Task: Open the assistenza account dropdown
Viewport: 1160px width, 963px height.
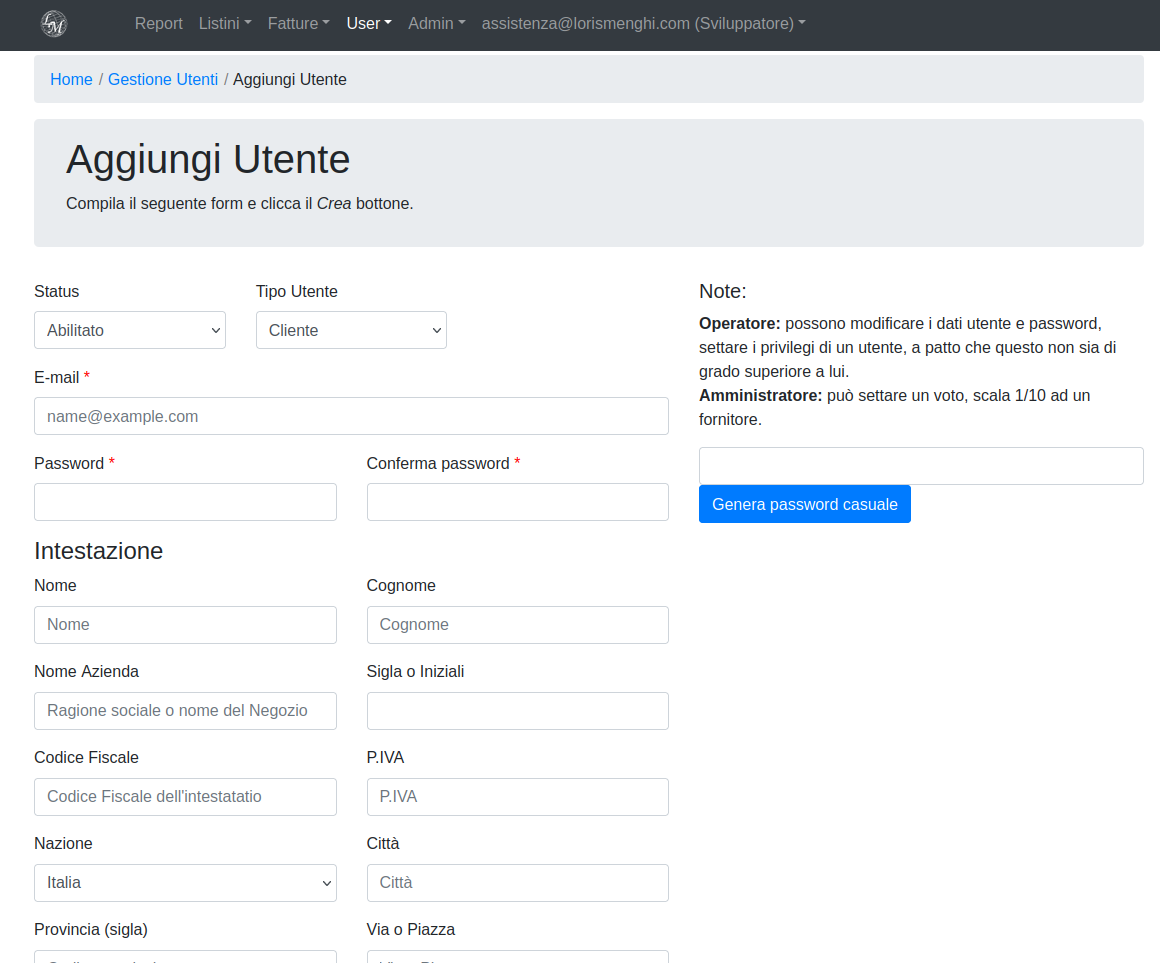Action: [x=643, y=24]
